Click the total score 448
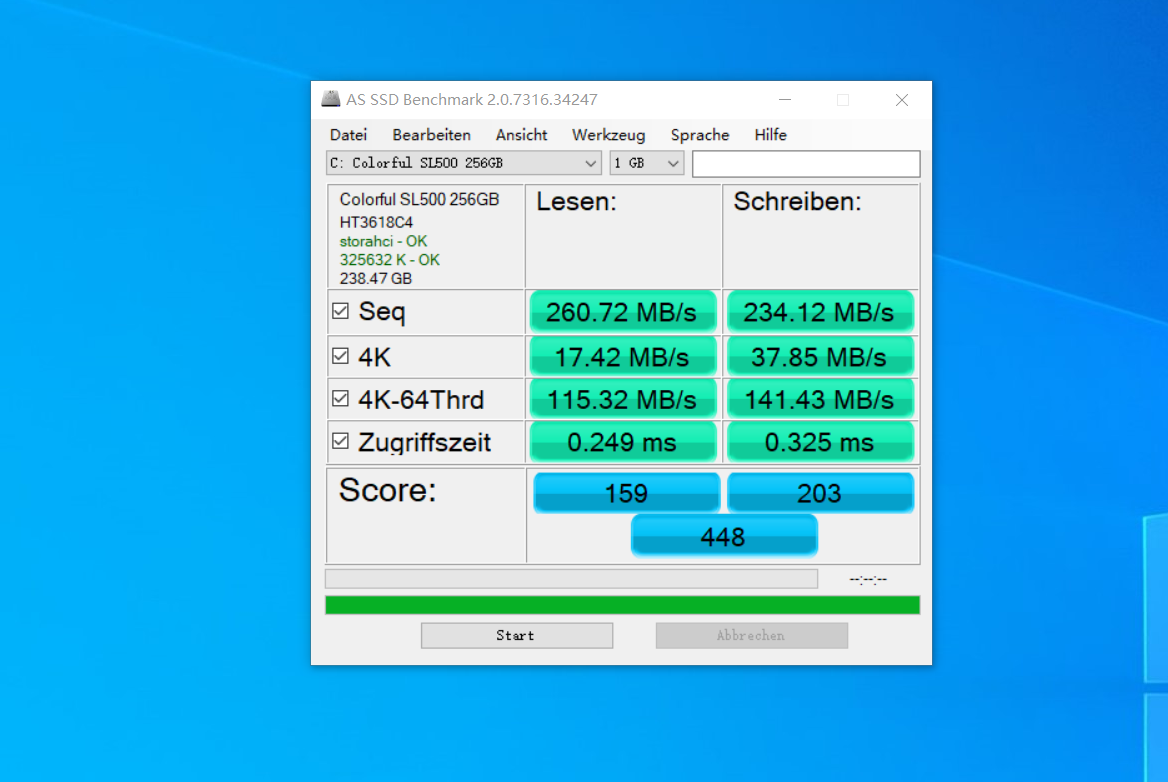This screenshot has width=1168, height=782. (x=724, y=536)
